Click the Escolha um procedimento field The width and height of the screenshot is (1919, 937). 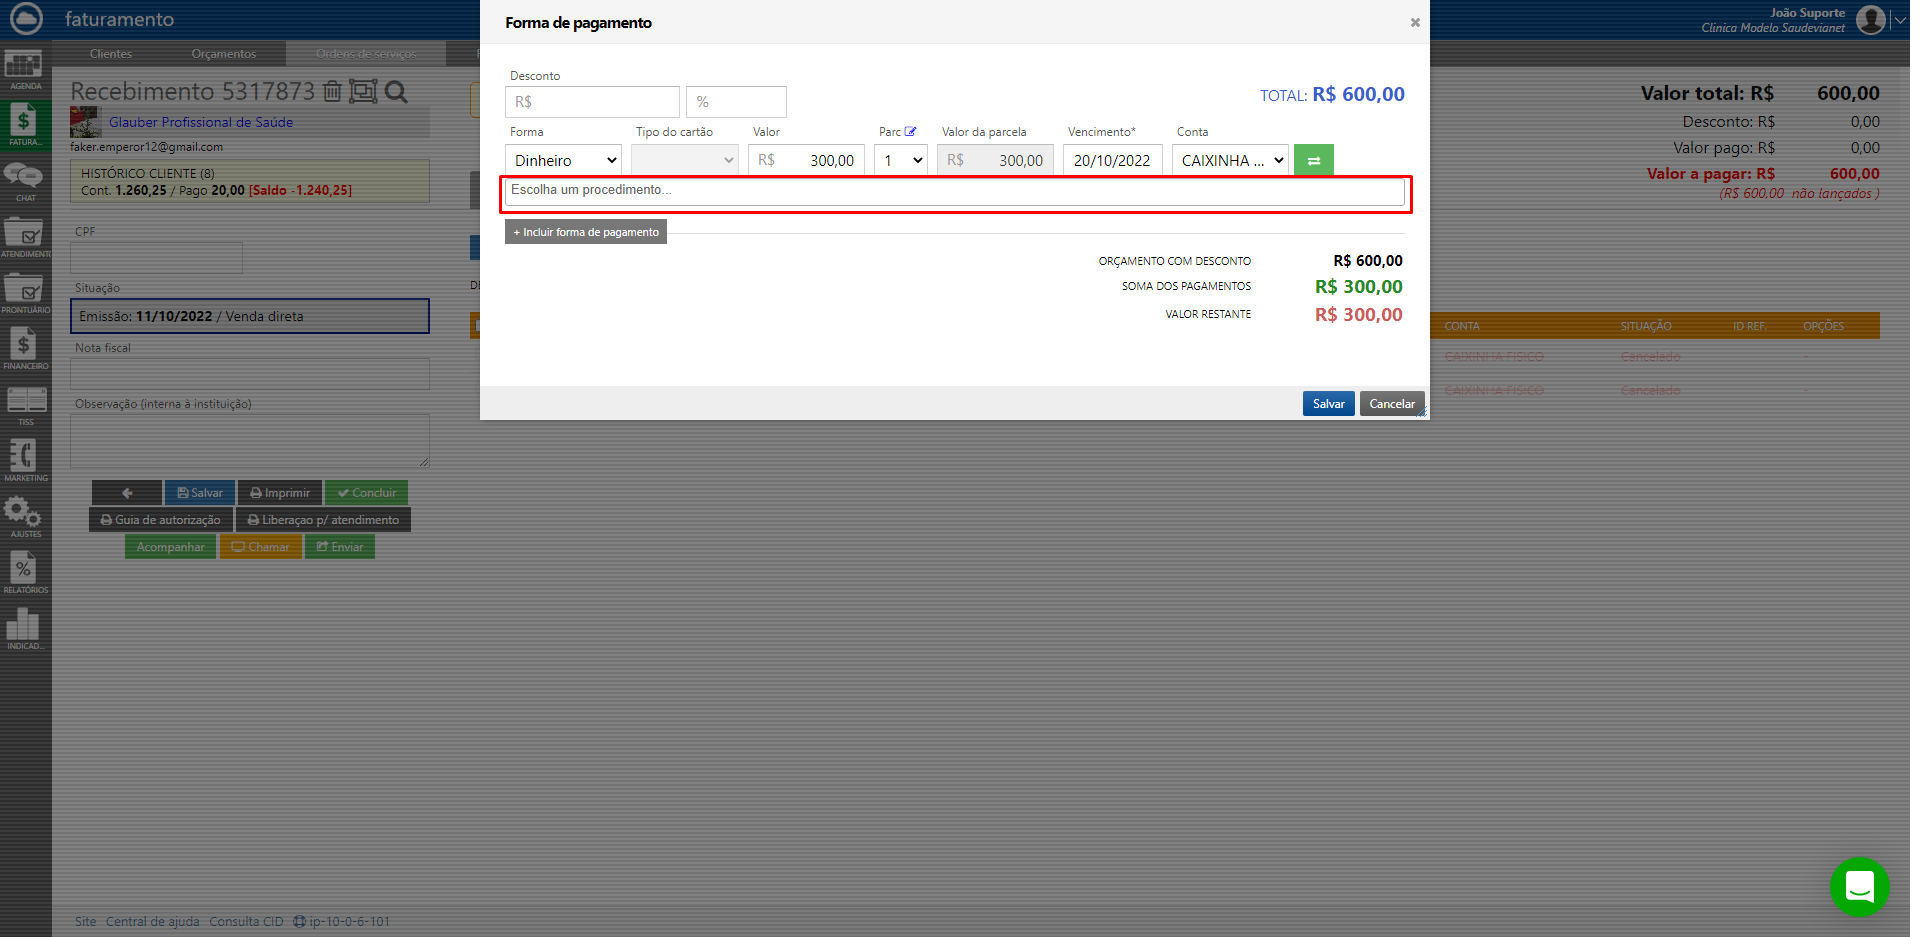point(955,191)
